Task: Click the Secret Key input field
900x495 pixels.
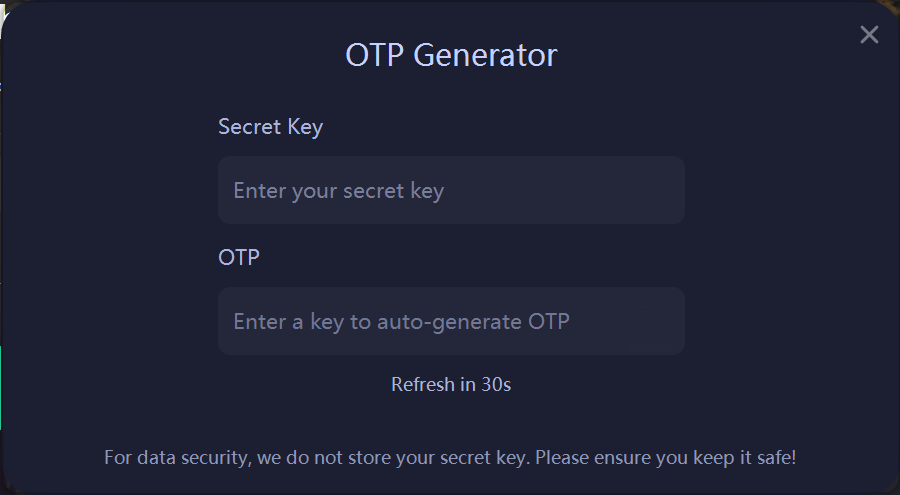Action: point(451,190)
